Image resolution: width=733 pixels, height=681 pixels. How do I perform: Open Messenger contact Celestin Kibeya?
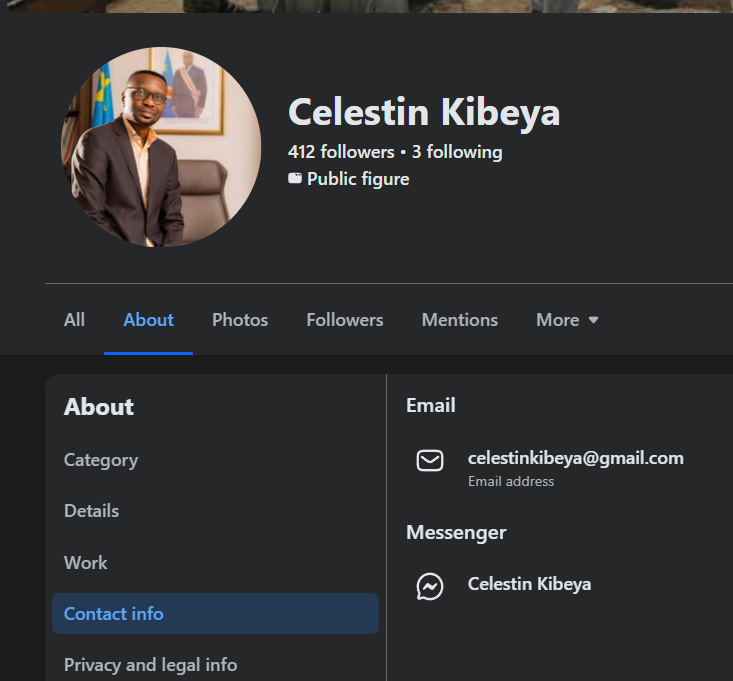pos(529,584)
